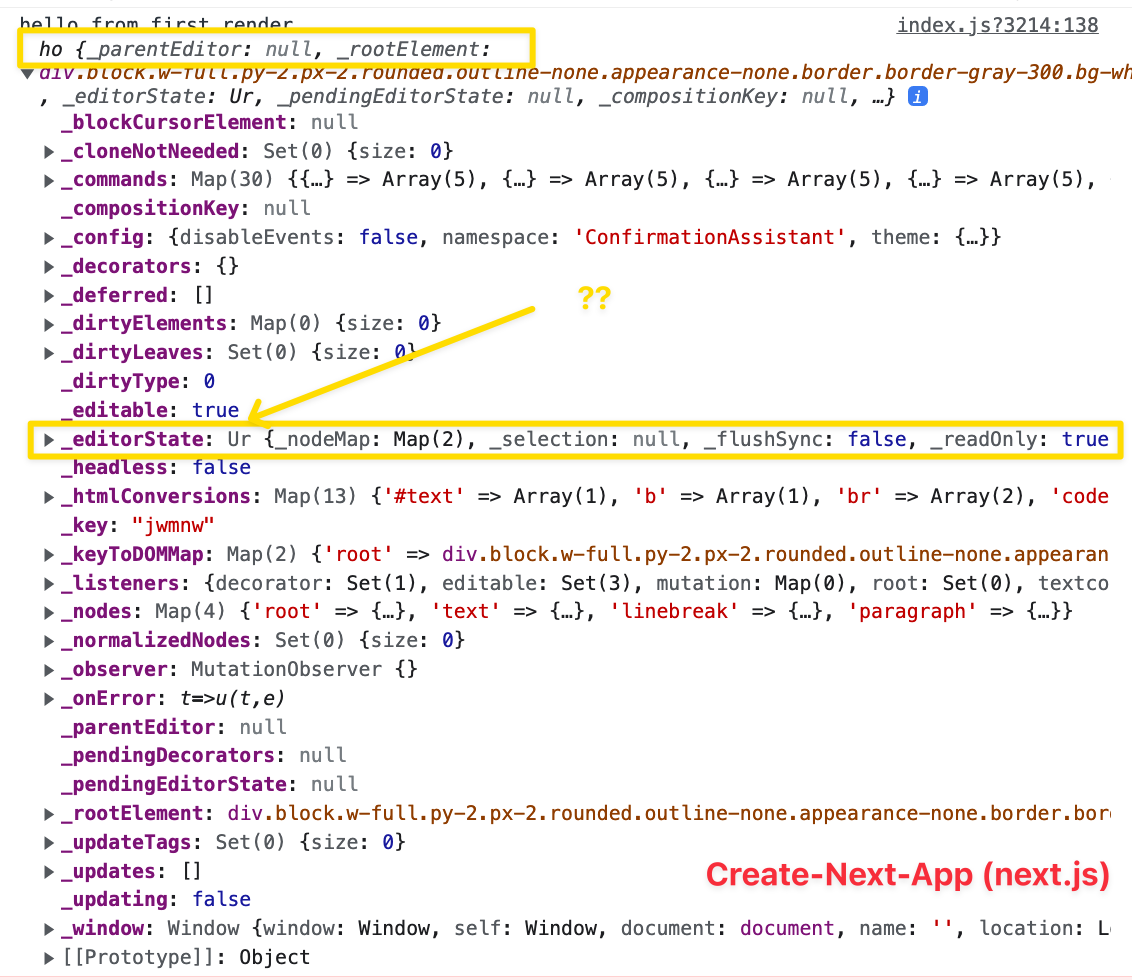This screenshot has height=980, width=1132.
Task: Expand the _decorators object
Action: 48,266
